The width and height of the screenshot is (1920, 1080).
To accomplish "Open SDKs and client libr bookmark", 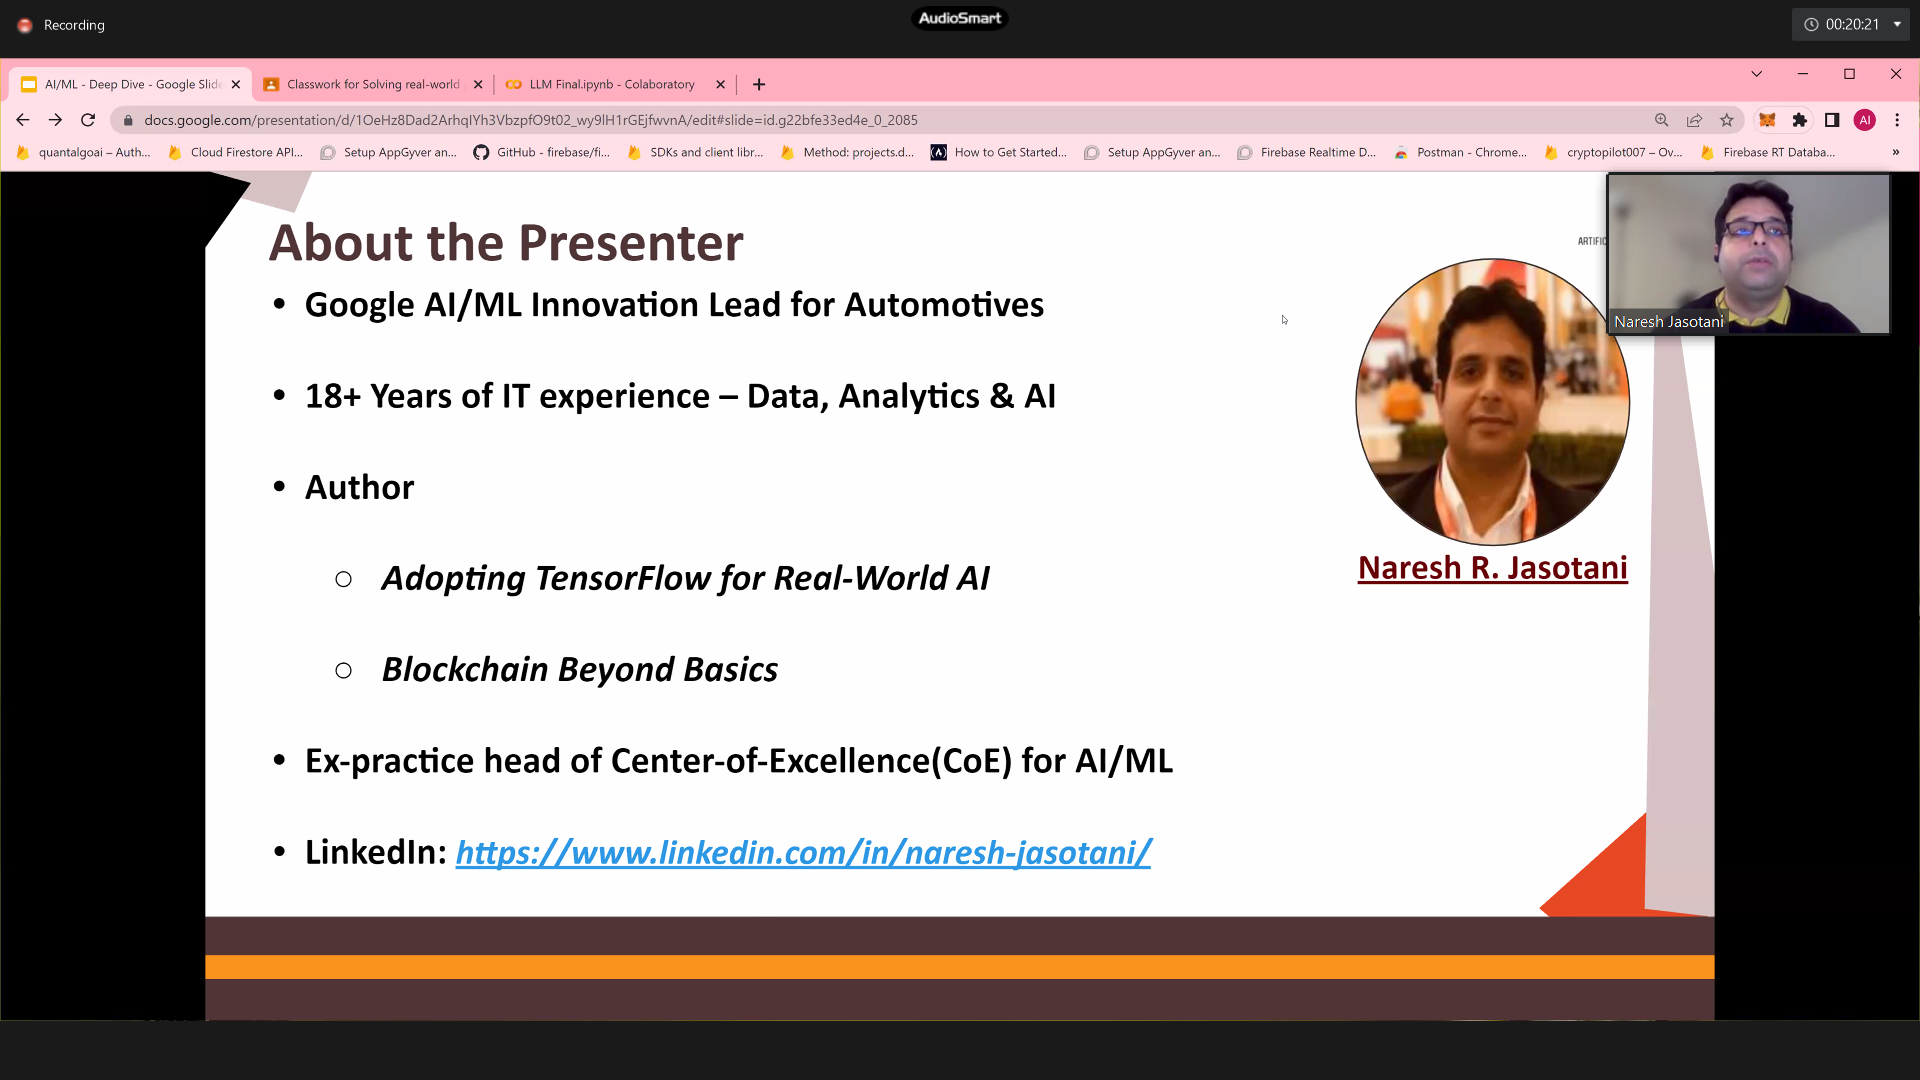I will [695, 152].
